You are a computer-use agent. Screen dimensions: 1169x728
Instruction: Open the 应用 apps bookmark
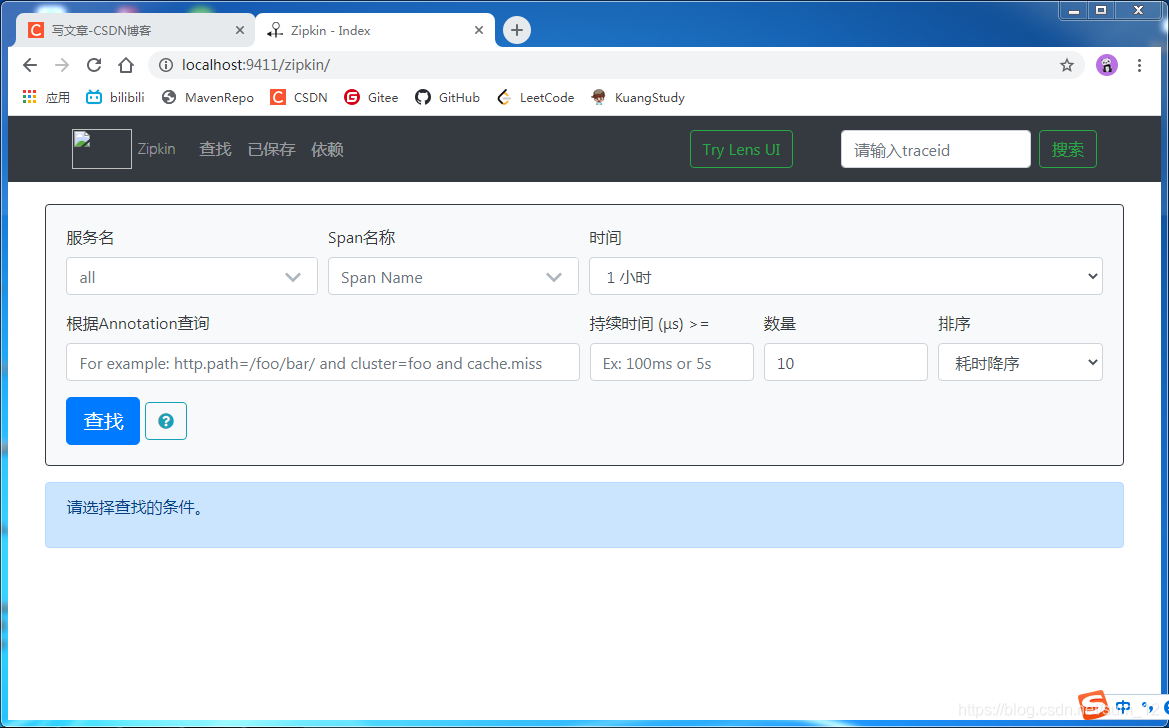click(x=46, y=98)
